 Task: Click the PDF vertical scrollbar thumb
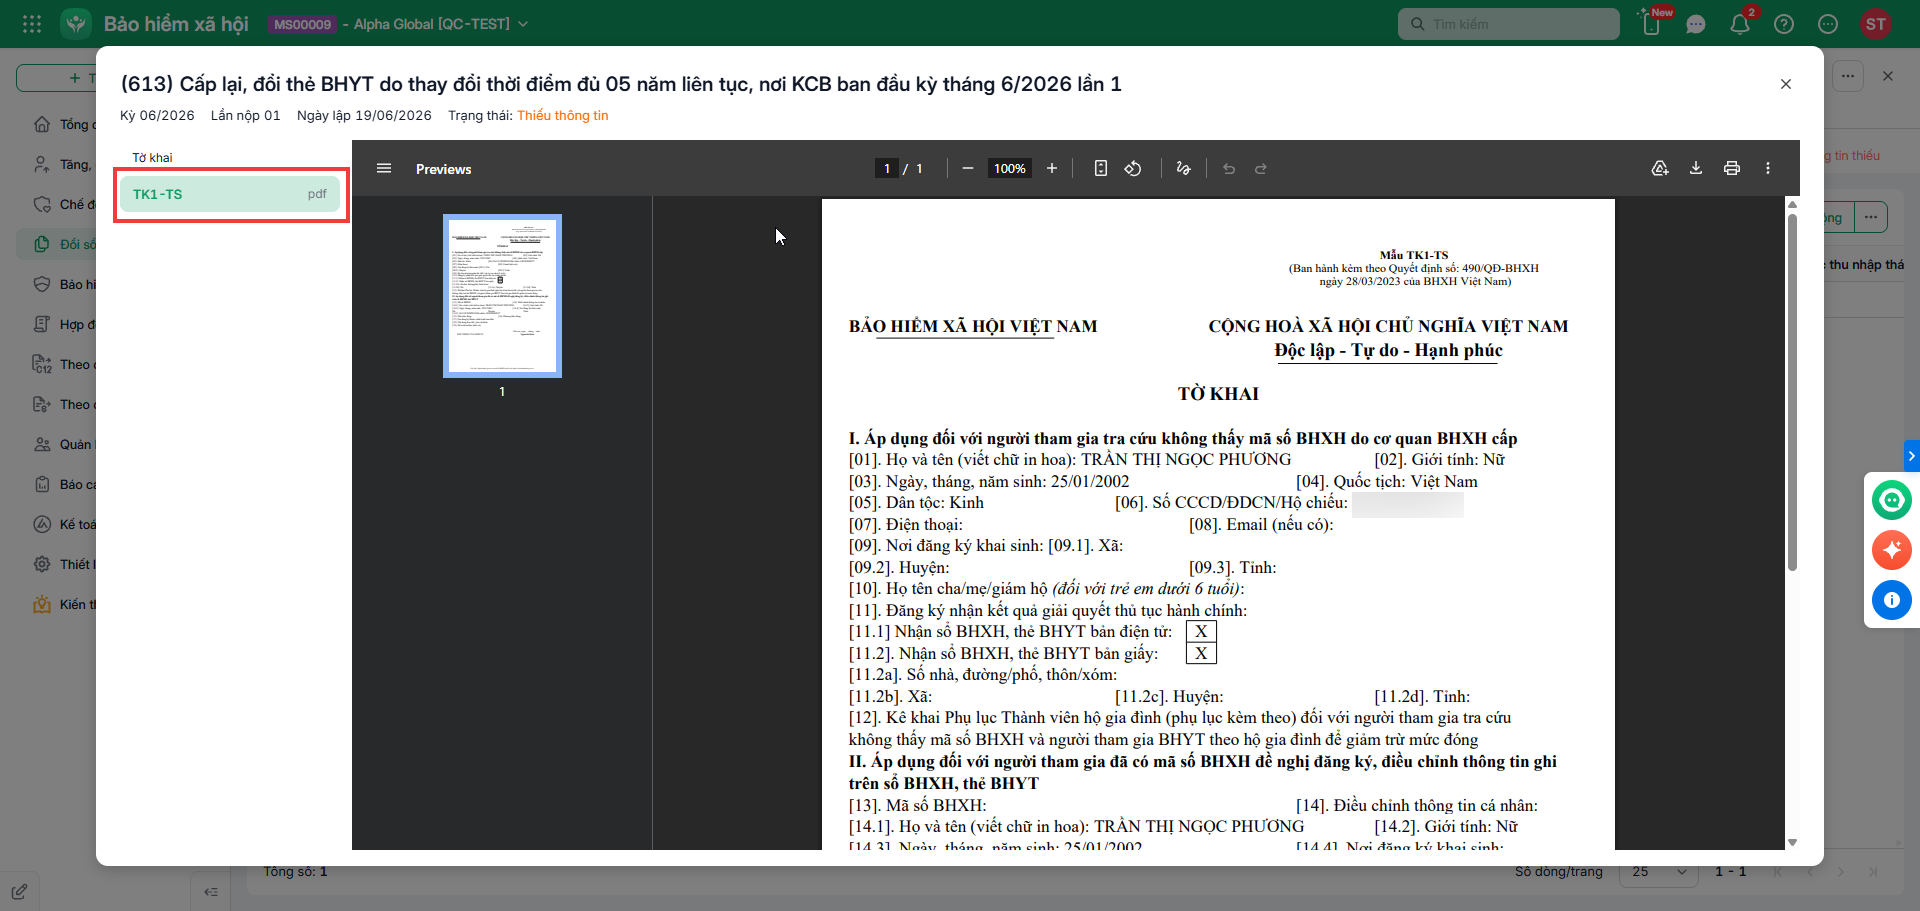[1792, 392]
